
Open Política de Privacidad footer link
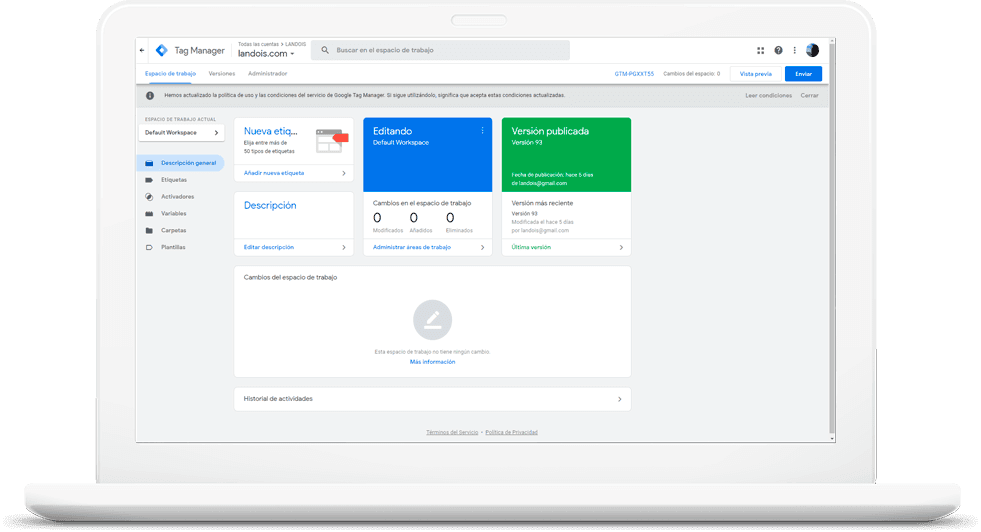(511, 432)
